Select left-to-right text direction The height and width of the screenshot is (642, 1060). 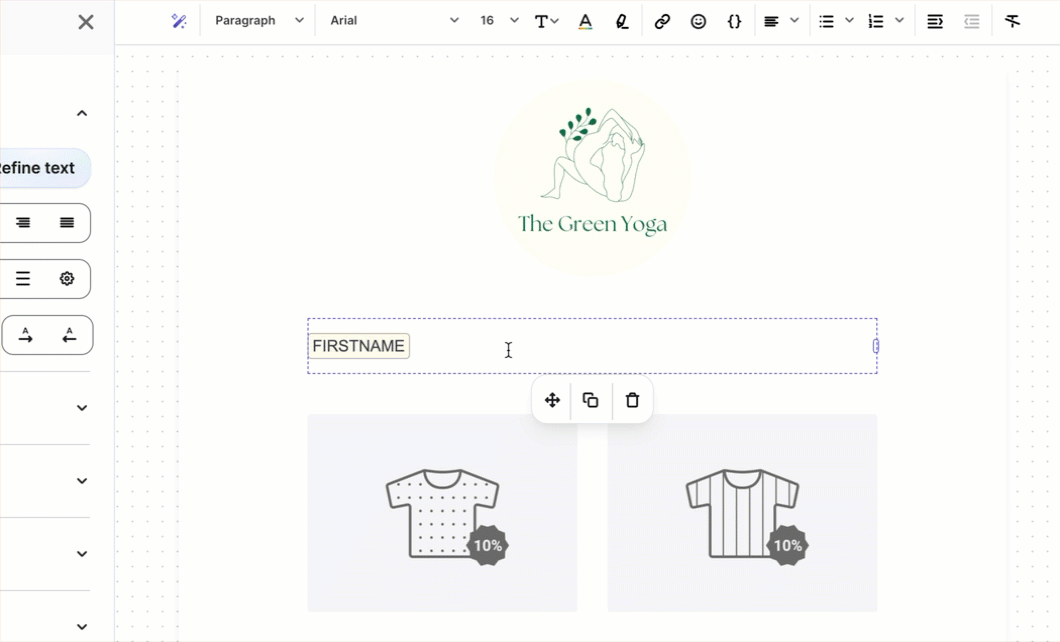point(26,335)
